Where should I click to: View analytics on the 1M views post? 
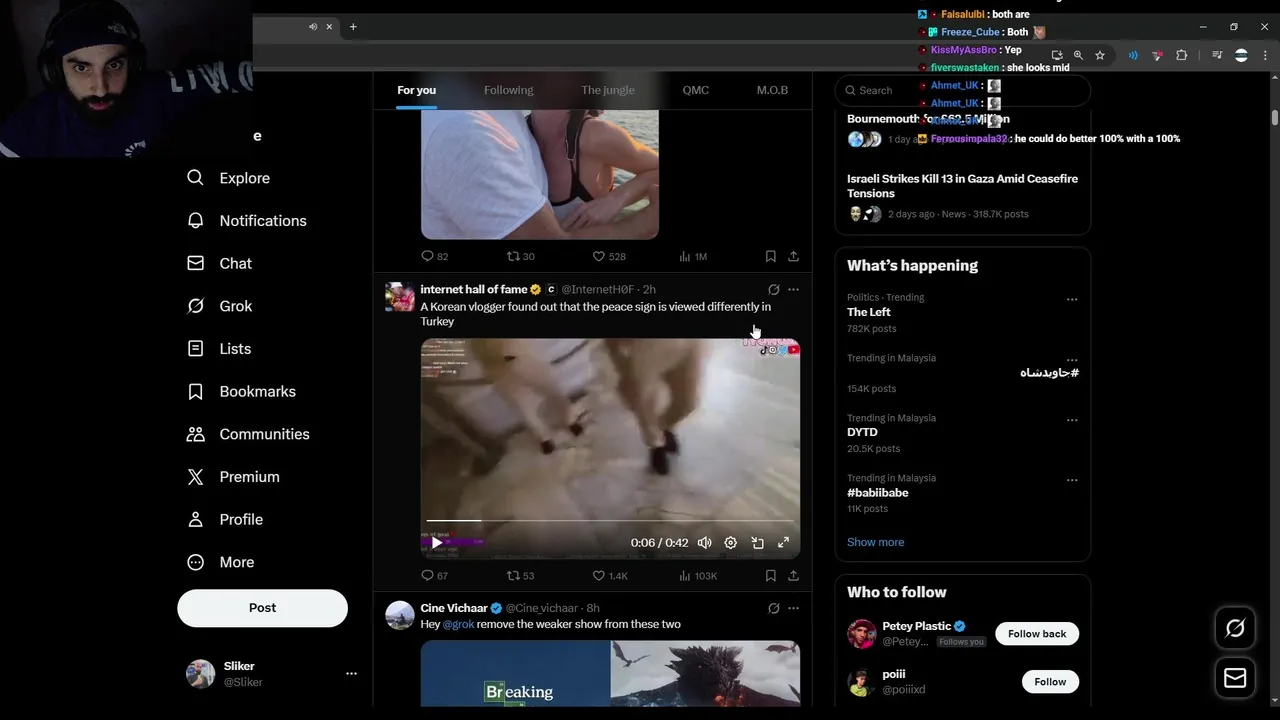tap(693, 257)
